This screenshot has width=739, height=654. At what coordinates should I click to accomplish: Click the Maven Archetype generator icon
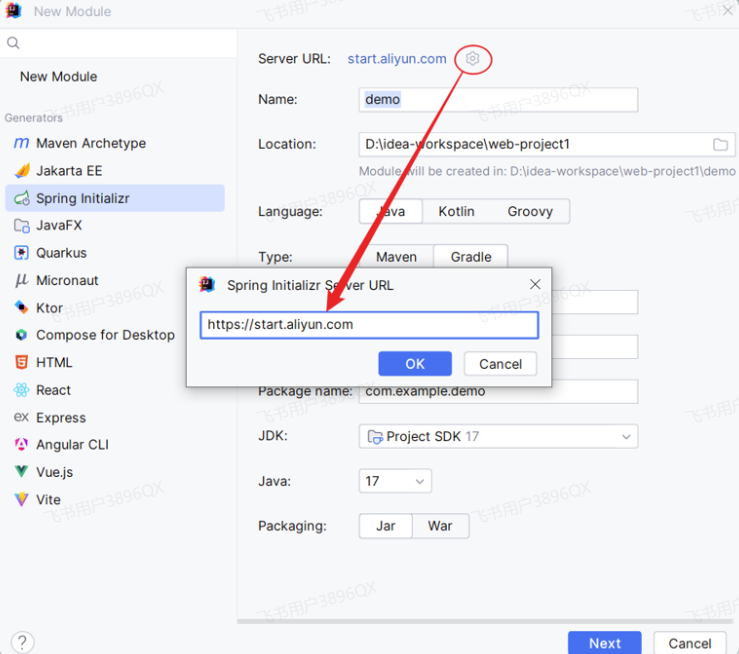(21, 143)
